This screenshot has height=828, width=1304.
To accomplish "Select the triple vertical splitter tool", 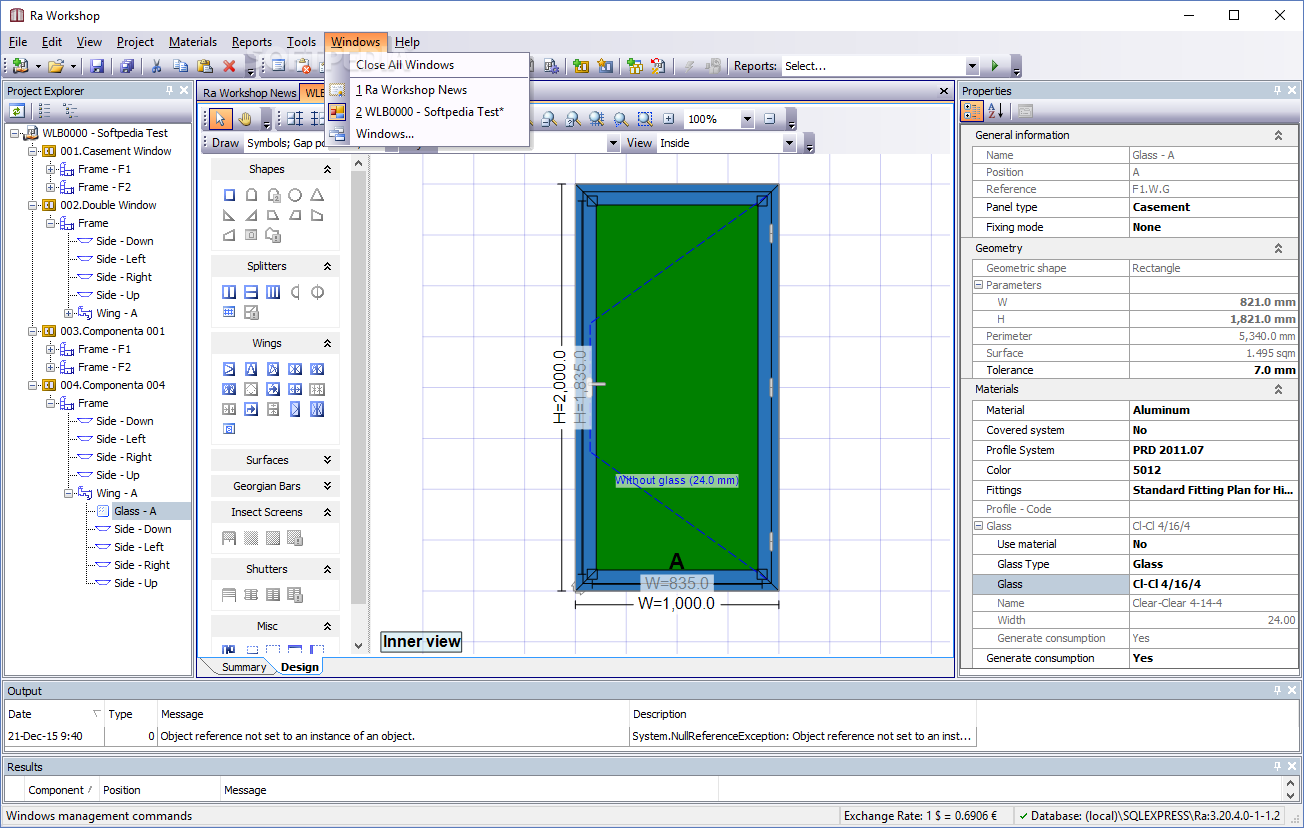I will [273, 293].
